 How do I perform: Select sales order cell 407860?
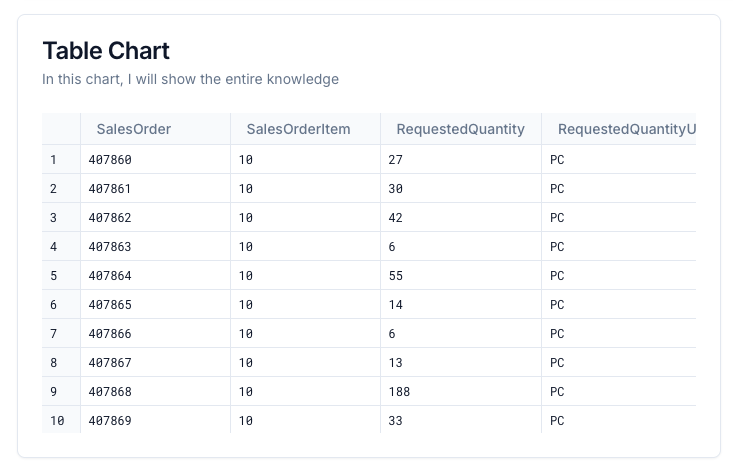tap(155, 159)
